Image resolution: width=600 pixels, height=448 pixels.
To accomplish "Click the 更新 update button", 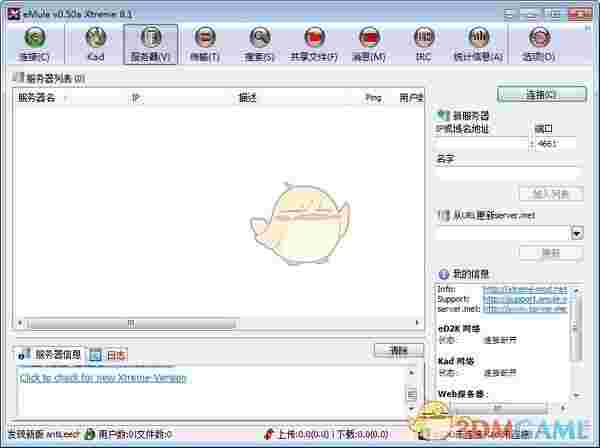I will (x=551, y=253).
